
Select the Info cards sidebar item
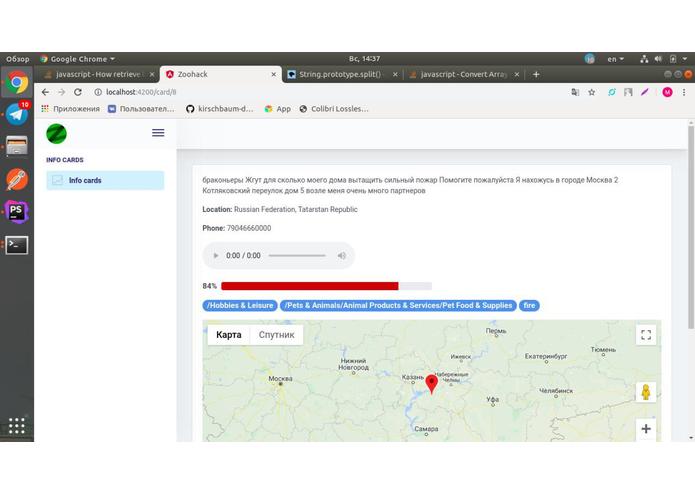[105, 180]
